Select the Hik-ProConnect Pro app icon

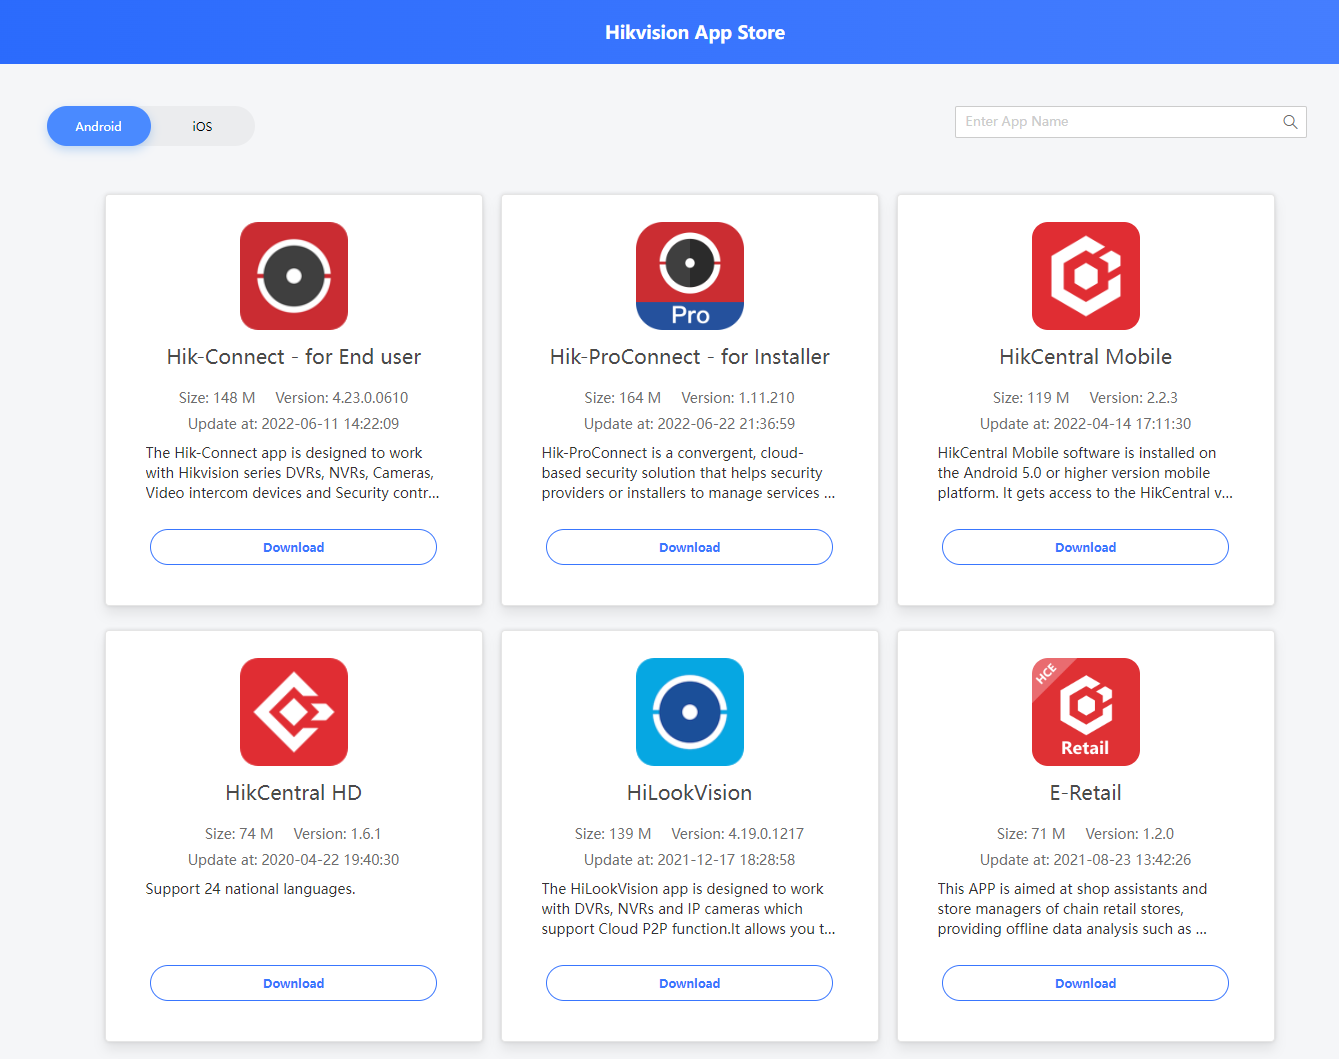(x=690, y=276)
